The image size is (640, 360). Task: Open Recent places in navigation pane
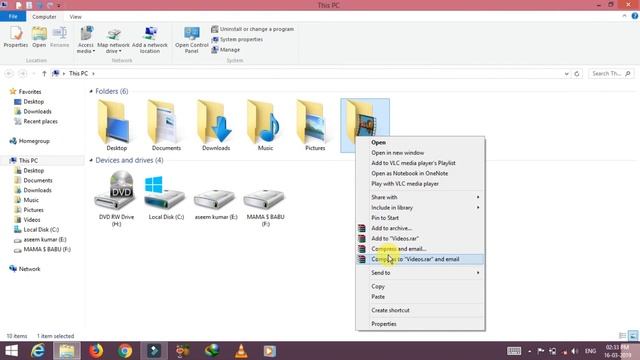pos(36,121)
